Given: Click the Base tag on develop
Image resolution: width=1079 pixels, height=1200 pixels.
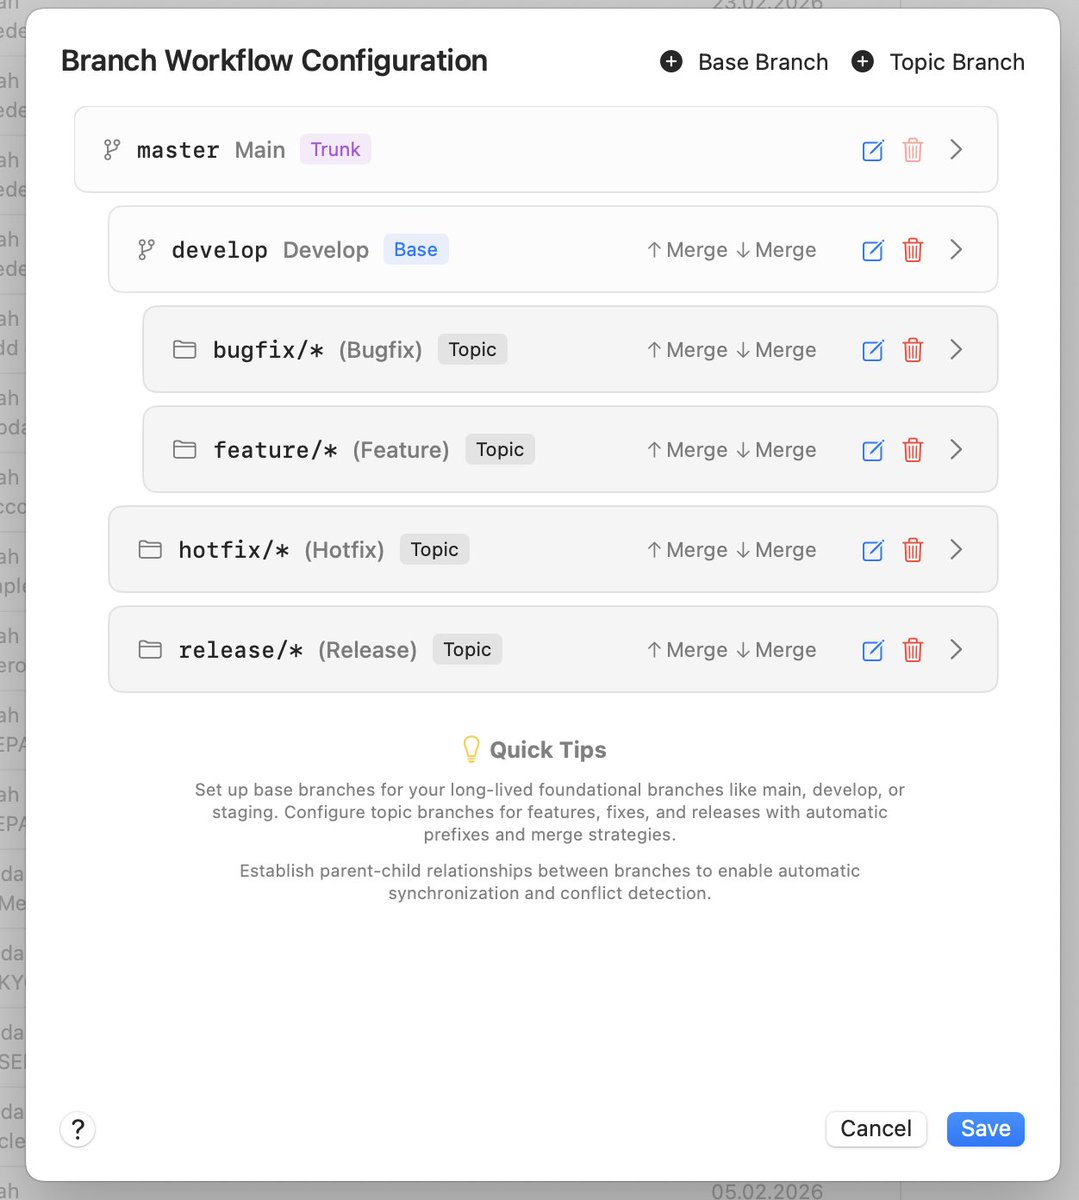Looking at the screenshot, I should tap(416, 249).
